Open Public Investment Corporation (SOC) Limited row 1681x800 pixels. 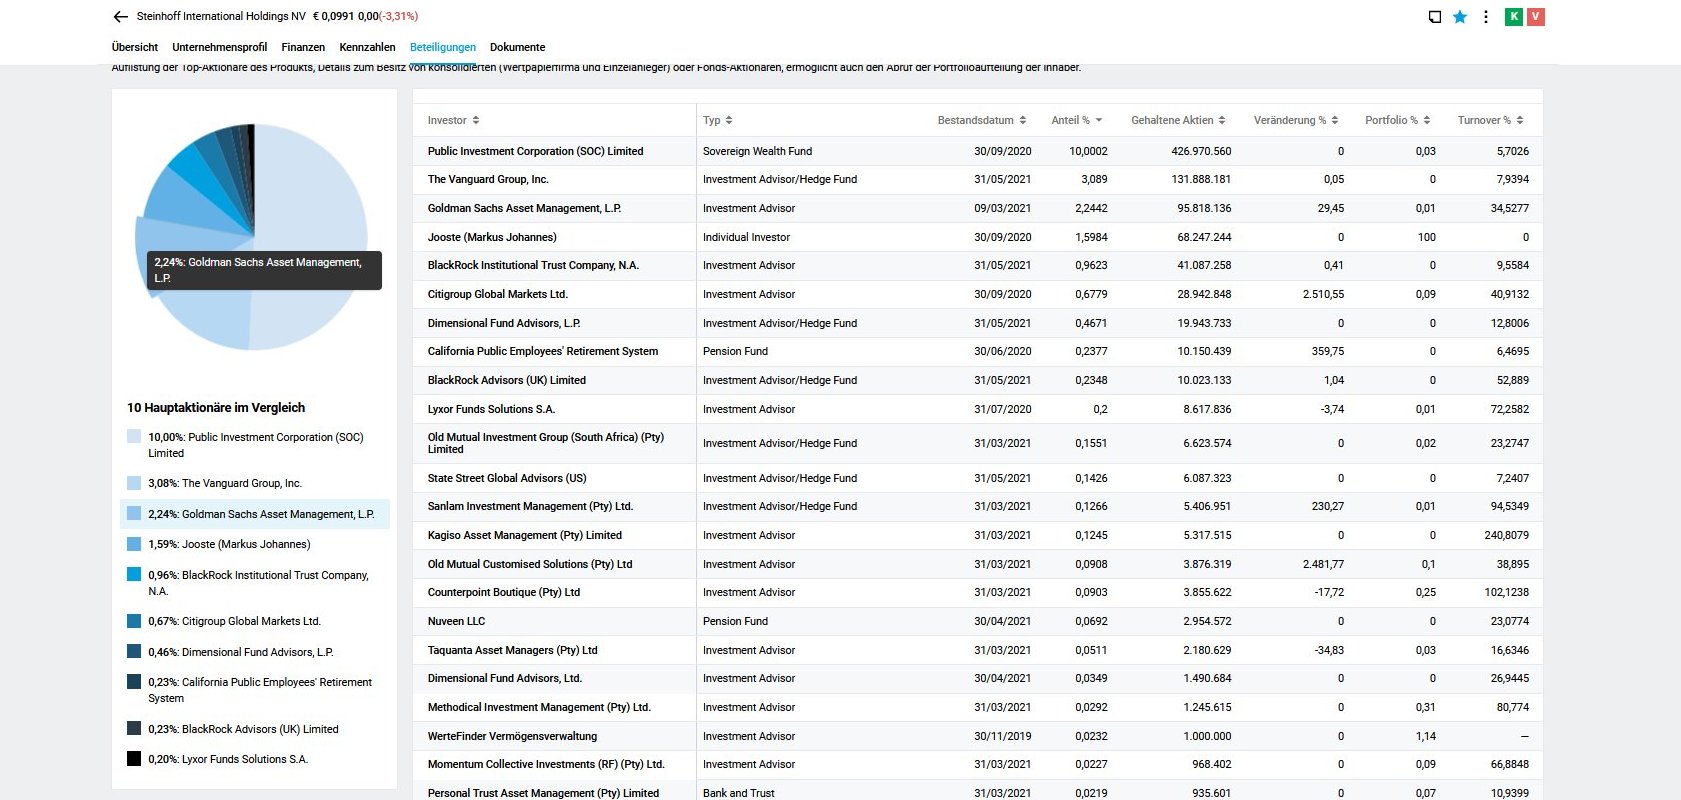[x=977, y=151]
